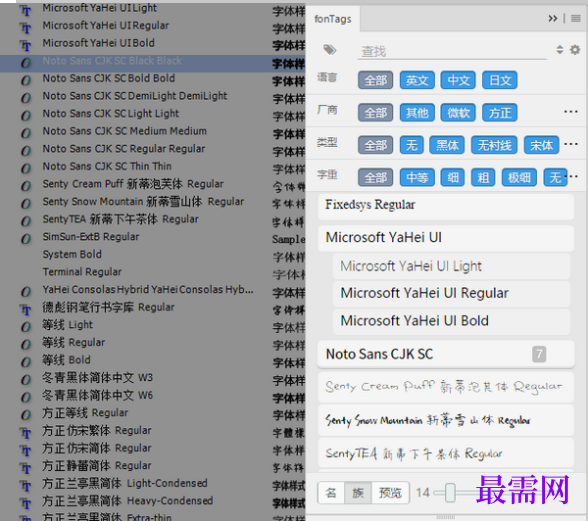
Task: Open the fonTags panel menu icon
Action: tap(576, 18)
